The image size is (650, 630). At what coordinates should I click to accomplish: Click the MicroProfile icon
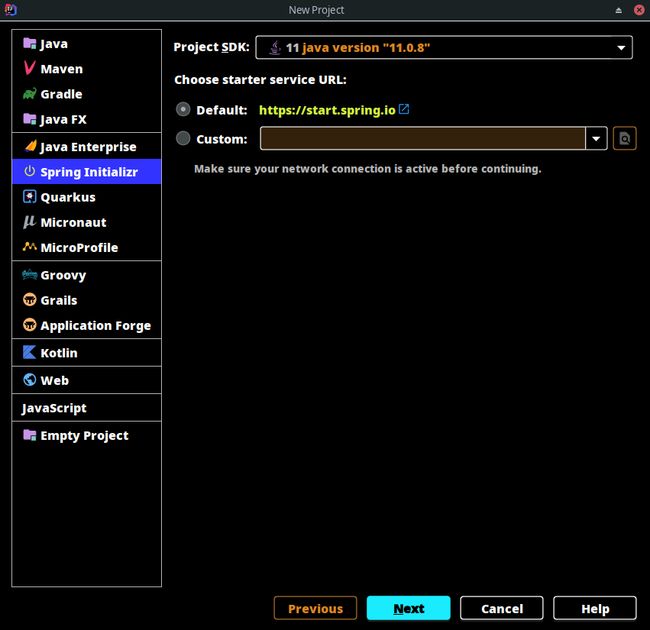click(x=29, y=247)
